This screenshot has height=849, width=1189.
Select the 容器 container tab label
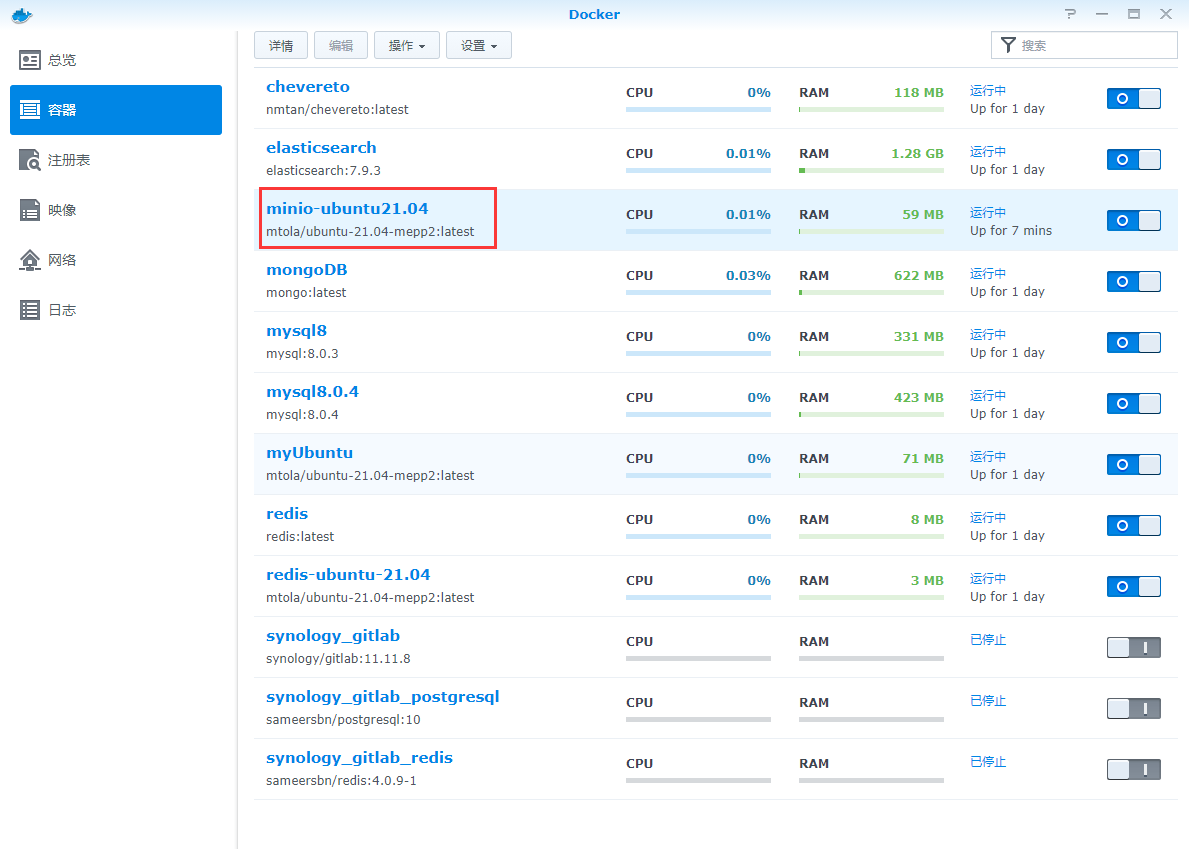click(62, 110)
